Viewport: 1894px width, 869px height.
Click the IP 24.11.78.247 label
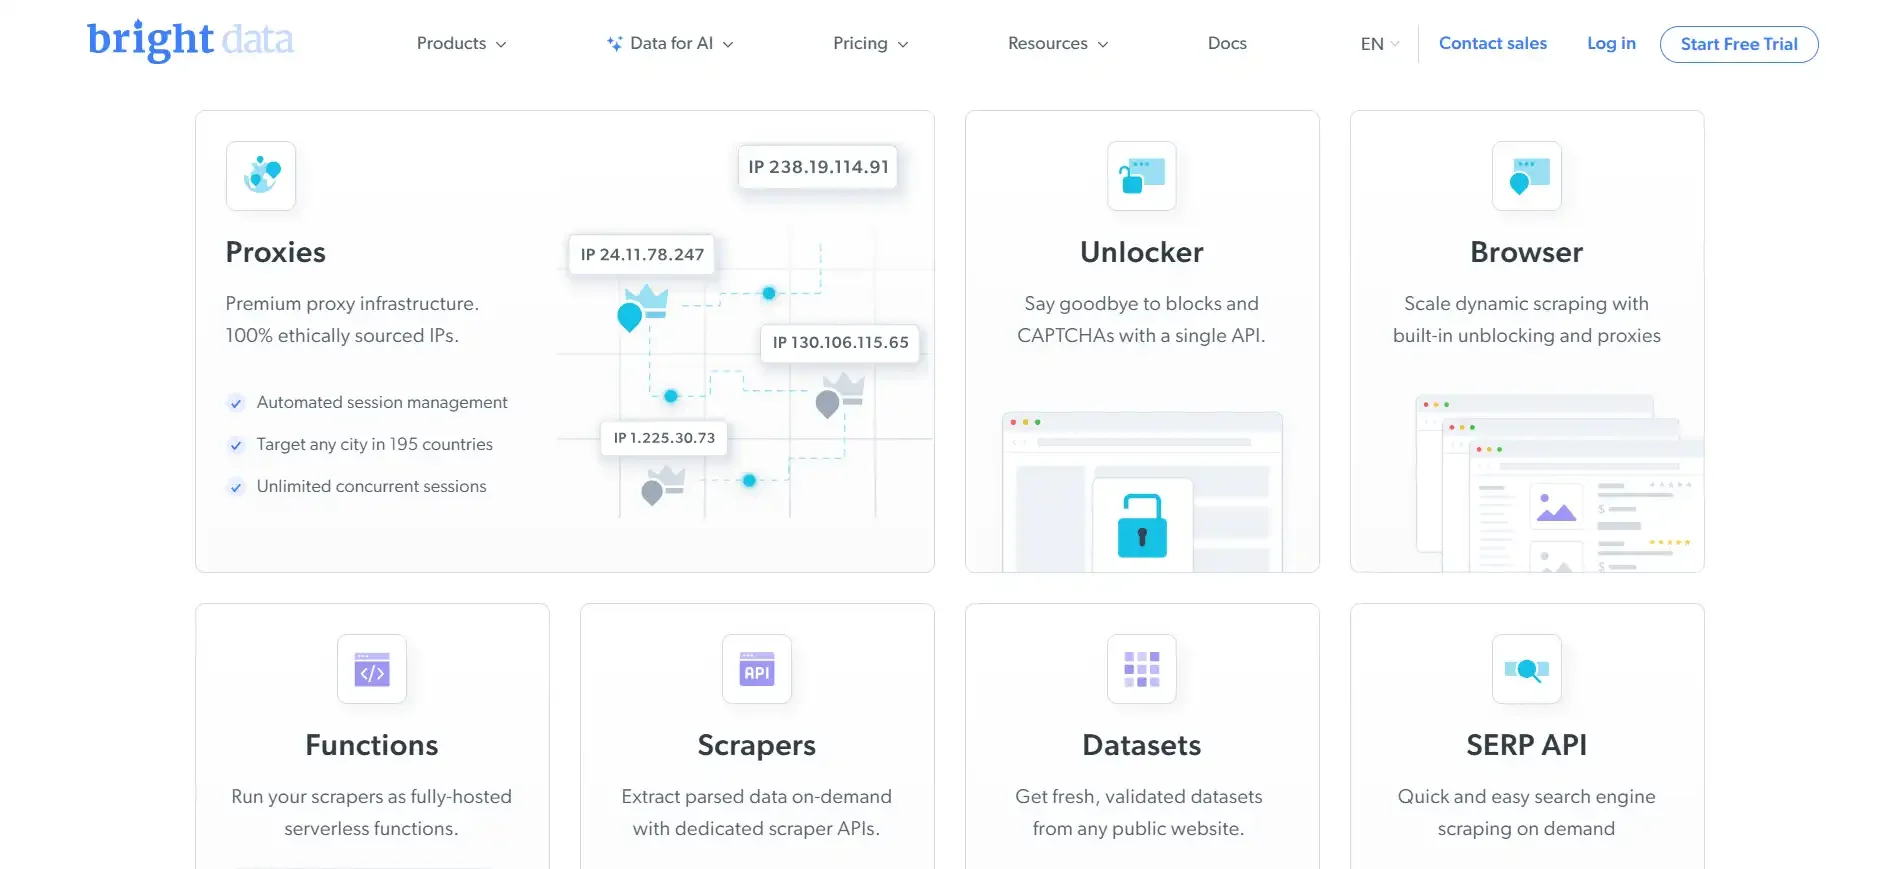click(642, 255)
